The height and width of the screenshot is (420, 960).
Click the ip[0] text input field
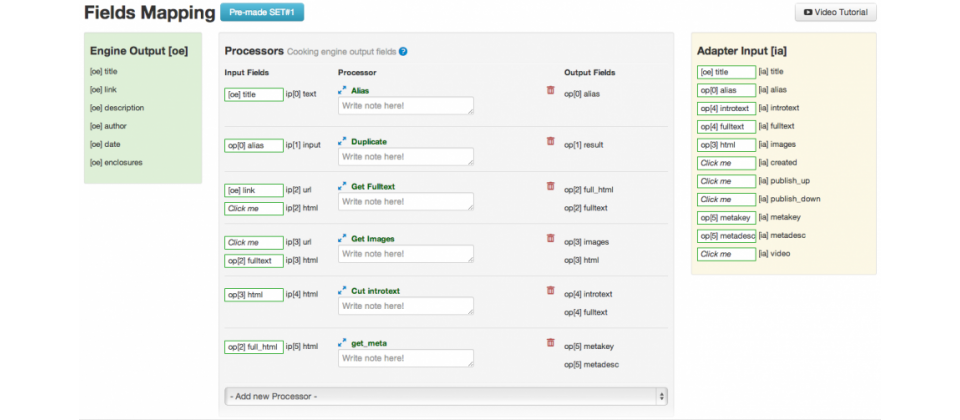coord(254,94)
